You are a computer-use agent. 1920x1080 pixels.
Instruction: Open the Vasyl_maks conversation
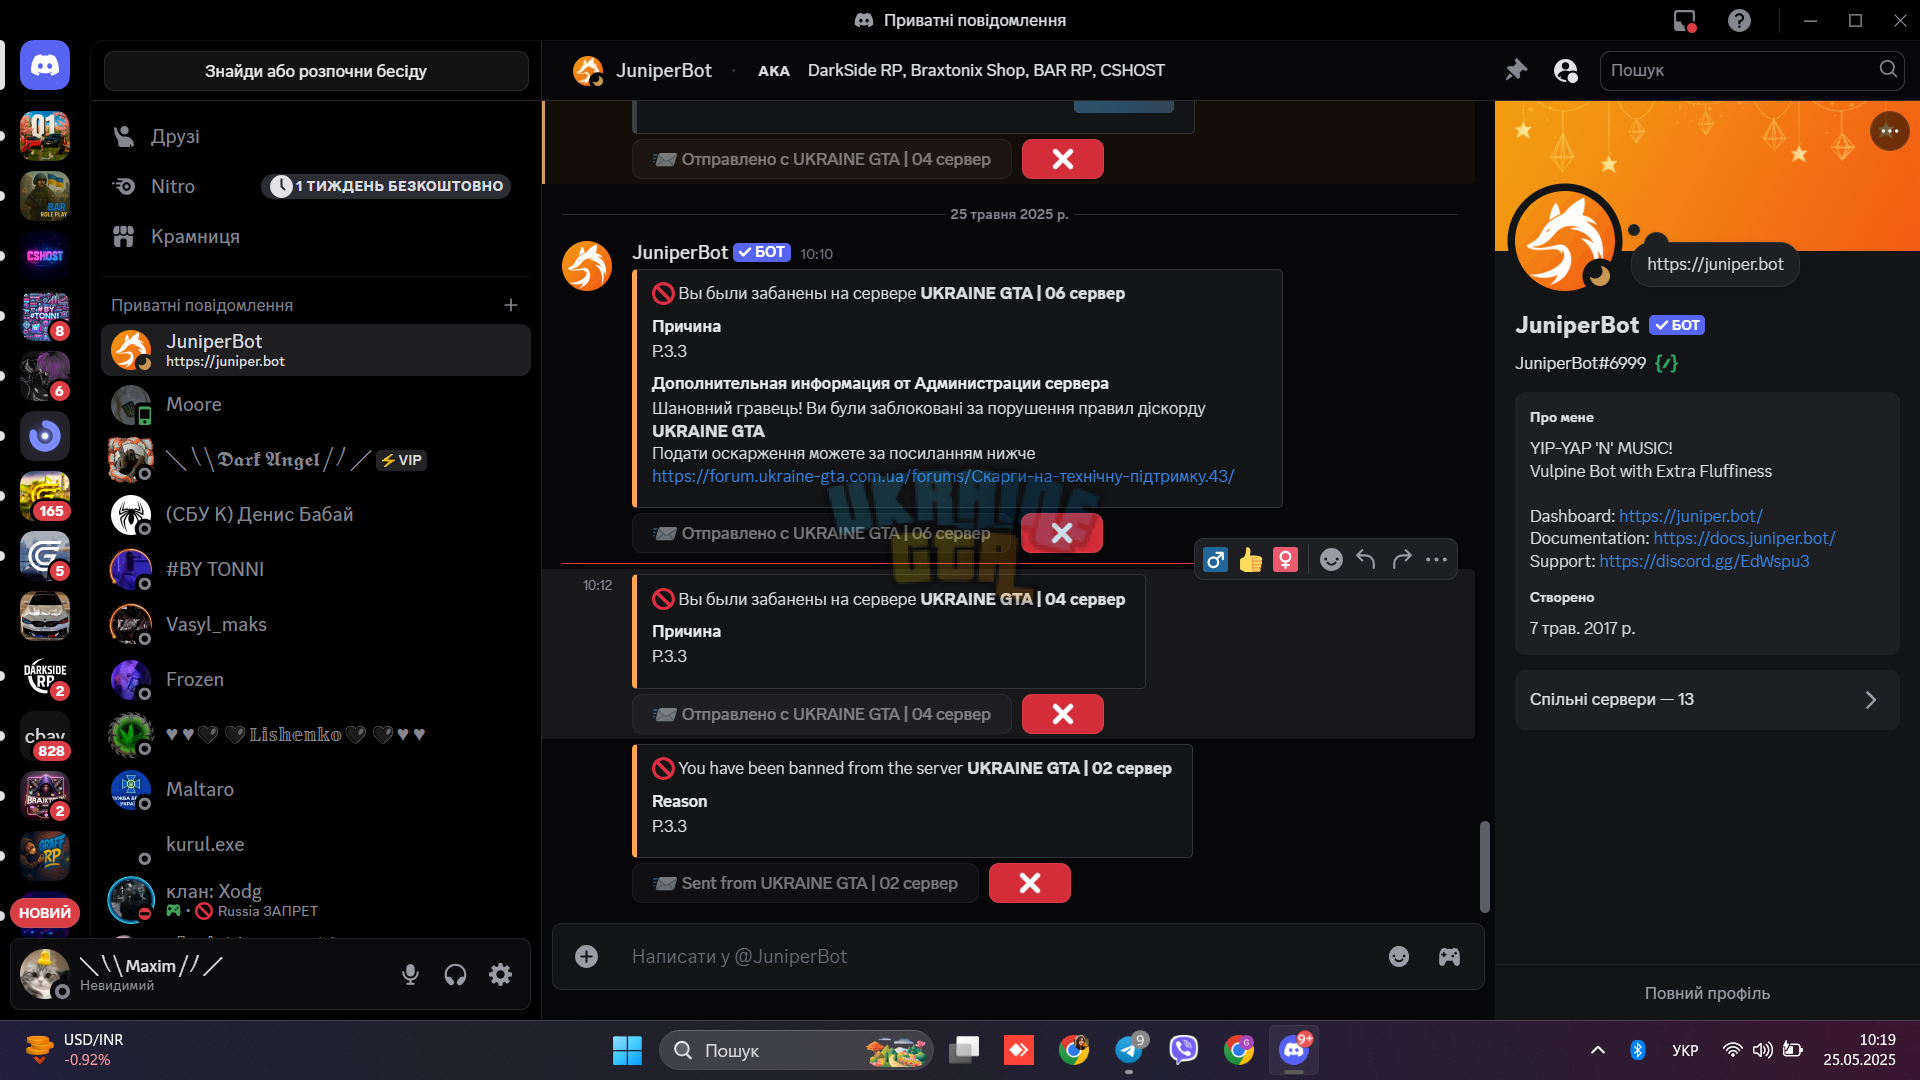316,625
